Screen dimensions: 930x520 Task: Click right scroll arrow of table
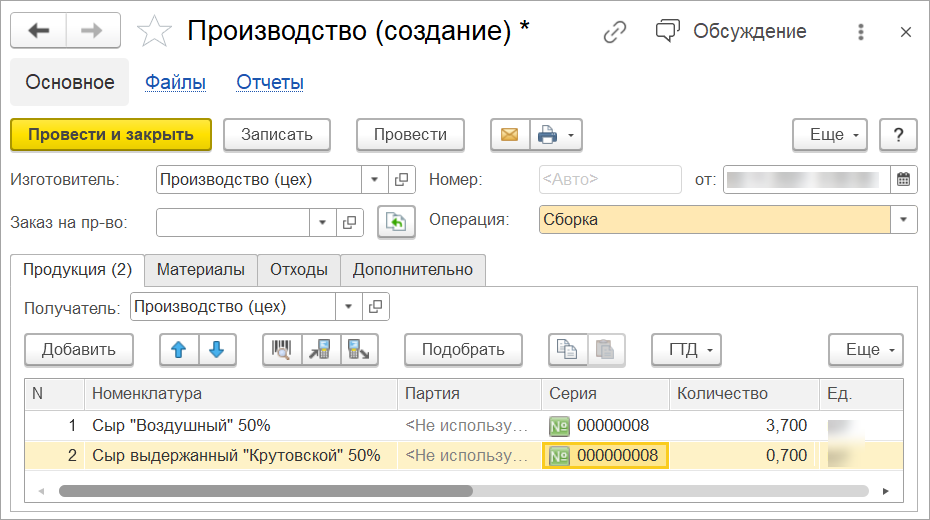886,491
